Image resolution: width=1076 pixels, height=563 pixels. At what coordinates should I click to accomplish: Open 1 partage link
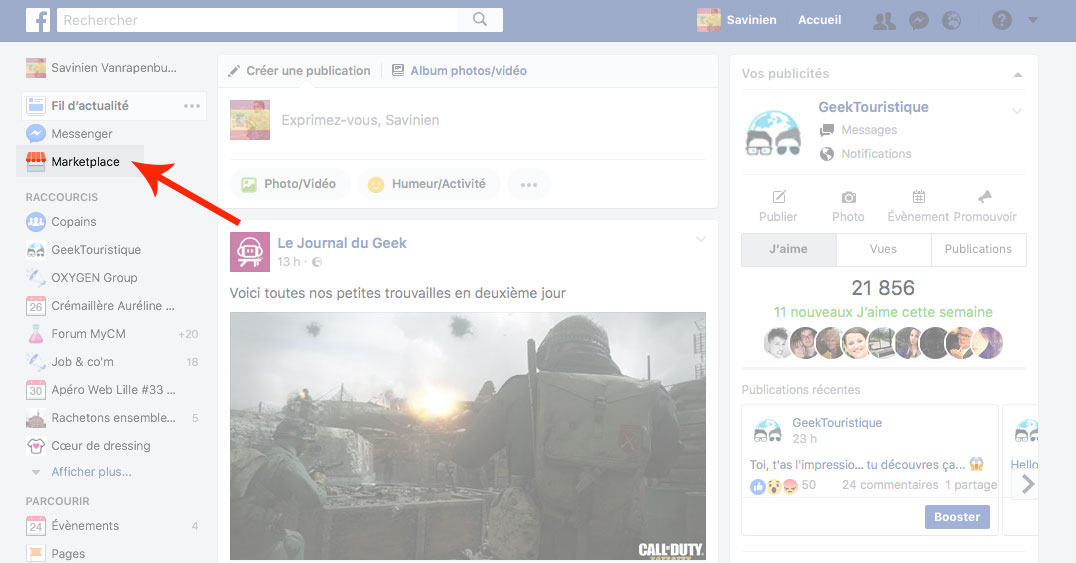971,485
